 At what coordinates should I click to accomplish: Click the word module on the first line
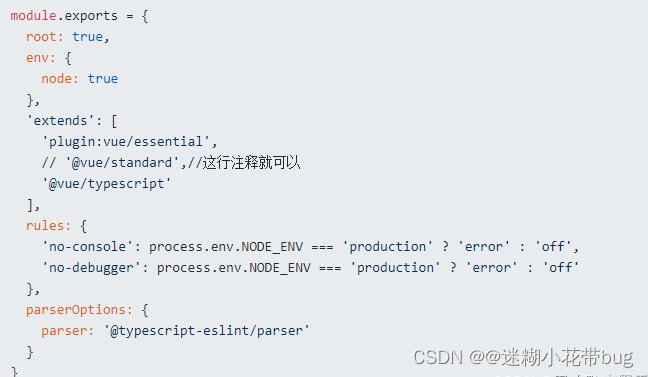[x=33, y=16]
